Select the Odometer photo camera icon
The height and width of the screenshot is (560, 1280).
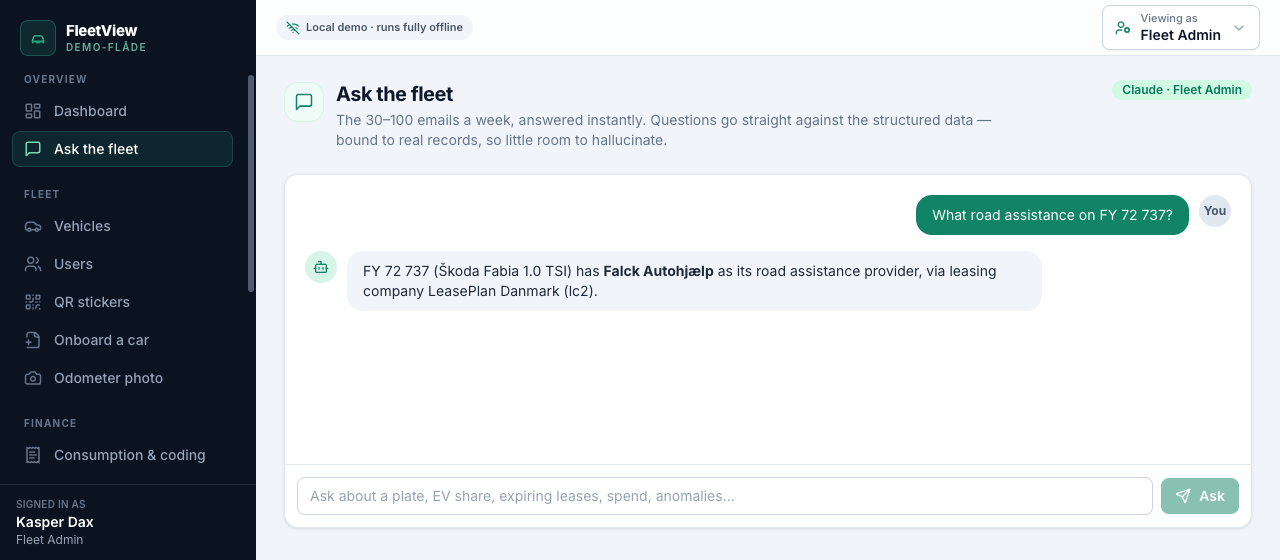click(x=33, y=378)
